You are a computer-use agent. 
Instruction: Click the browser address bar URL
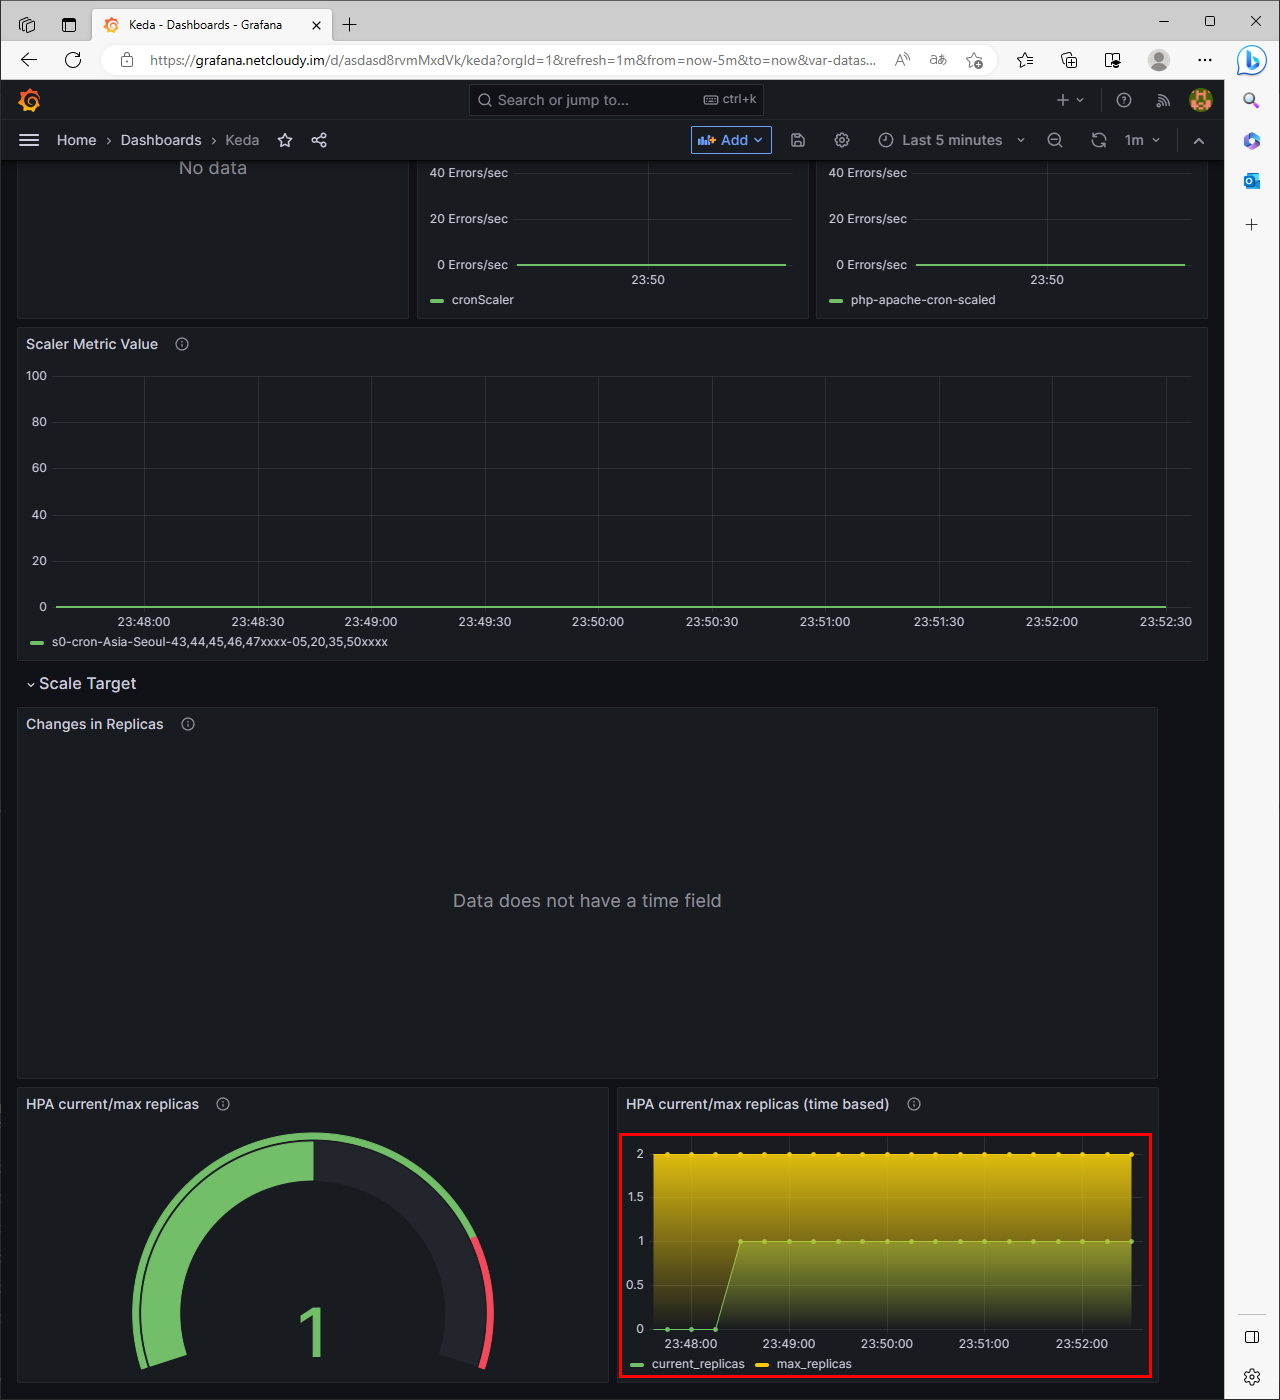pos(512,60)
